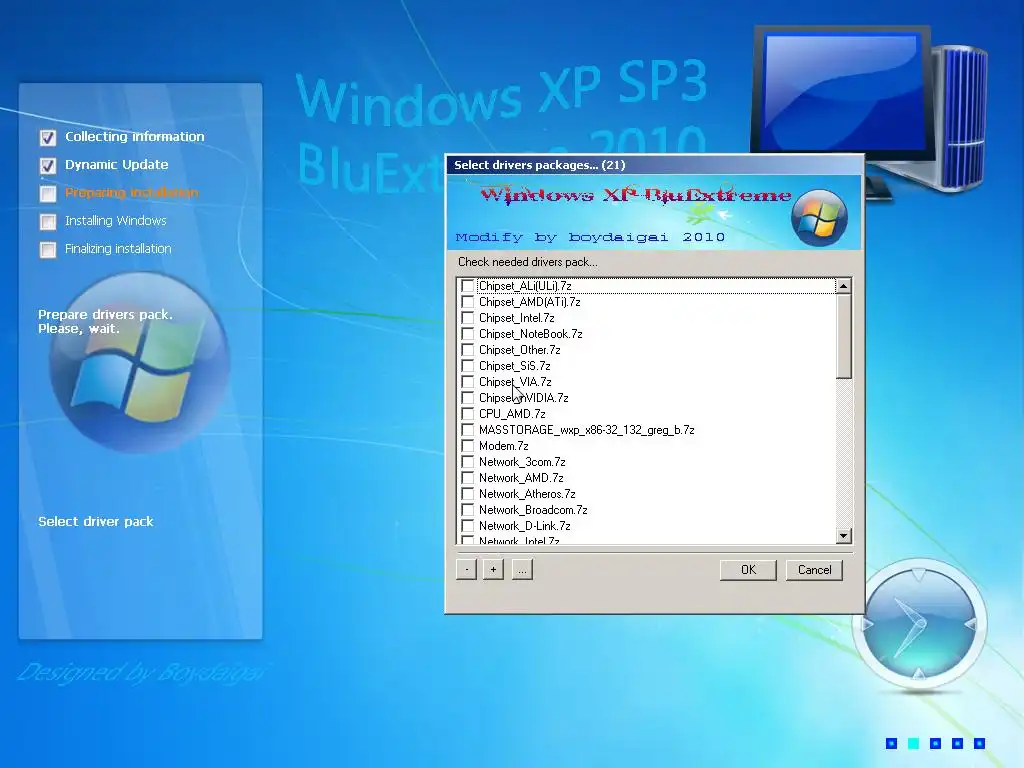Enable the Chipset_Intel.7z driver pack
This screenshot has height=768, width=1024.
[468, 318]
